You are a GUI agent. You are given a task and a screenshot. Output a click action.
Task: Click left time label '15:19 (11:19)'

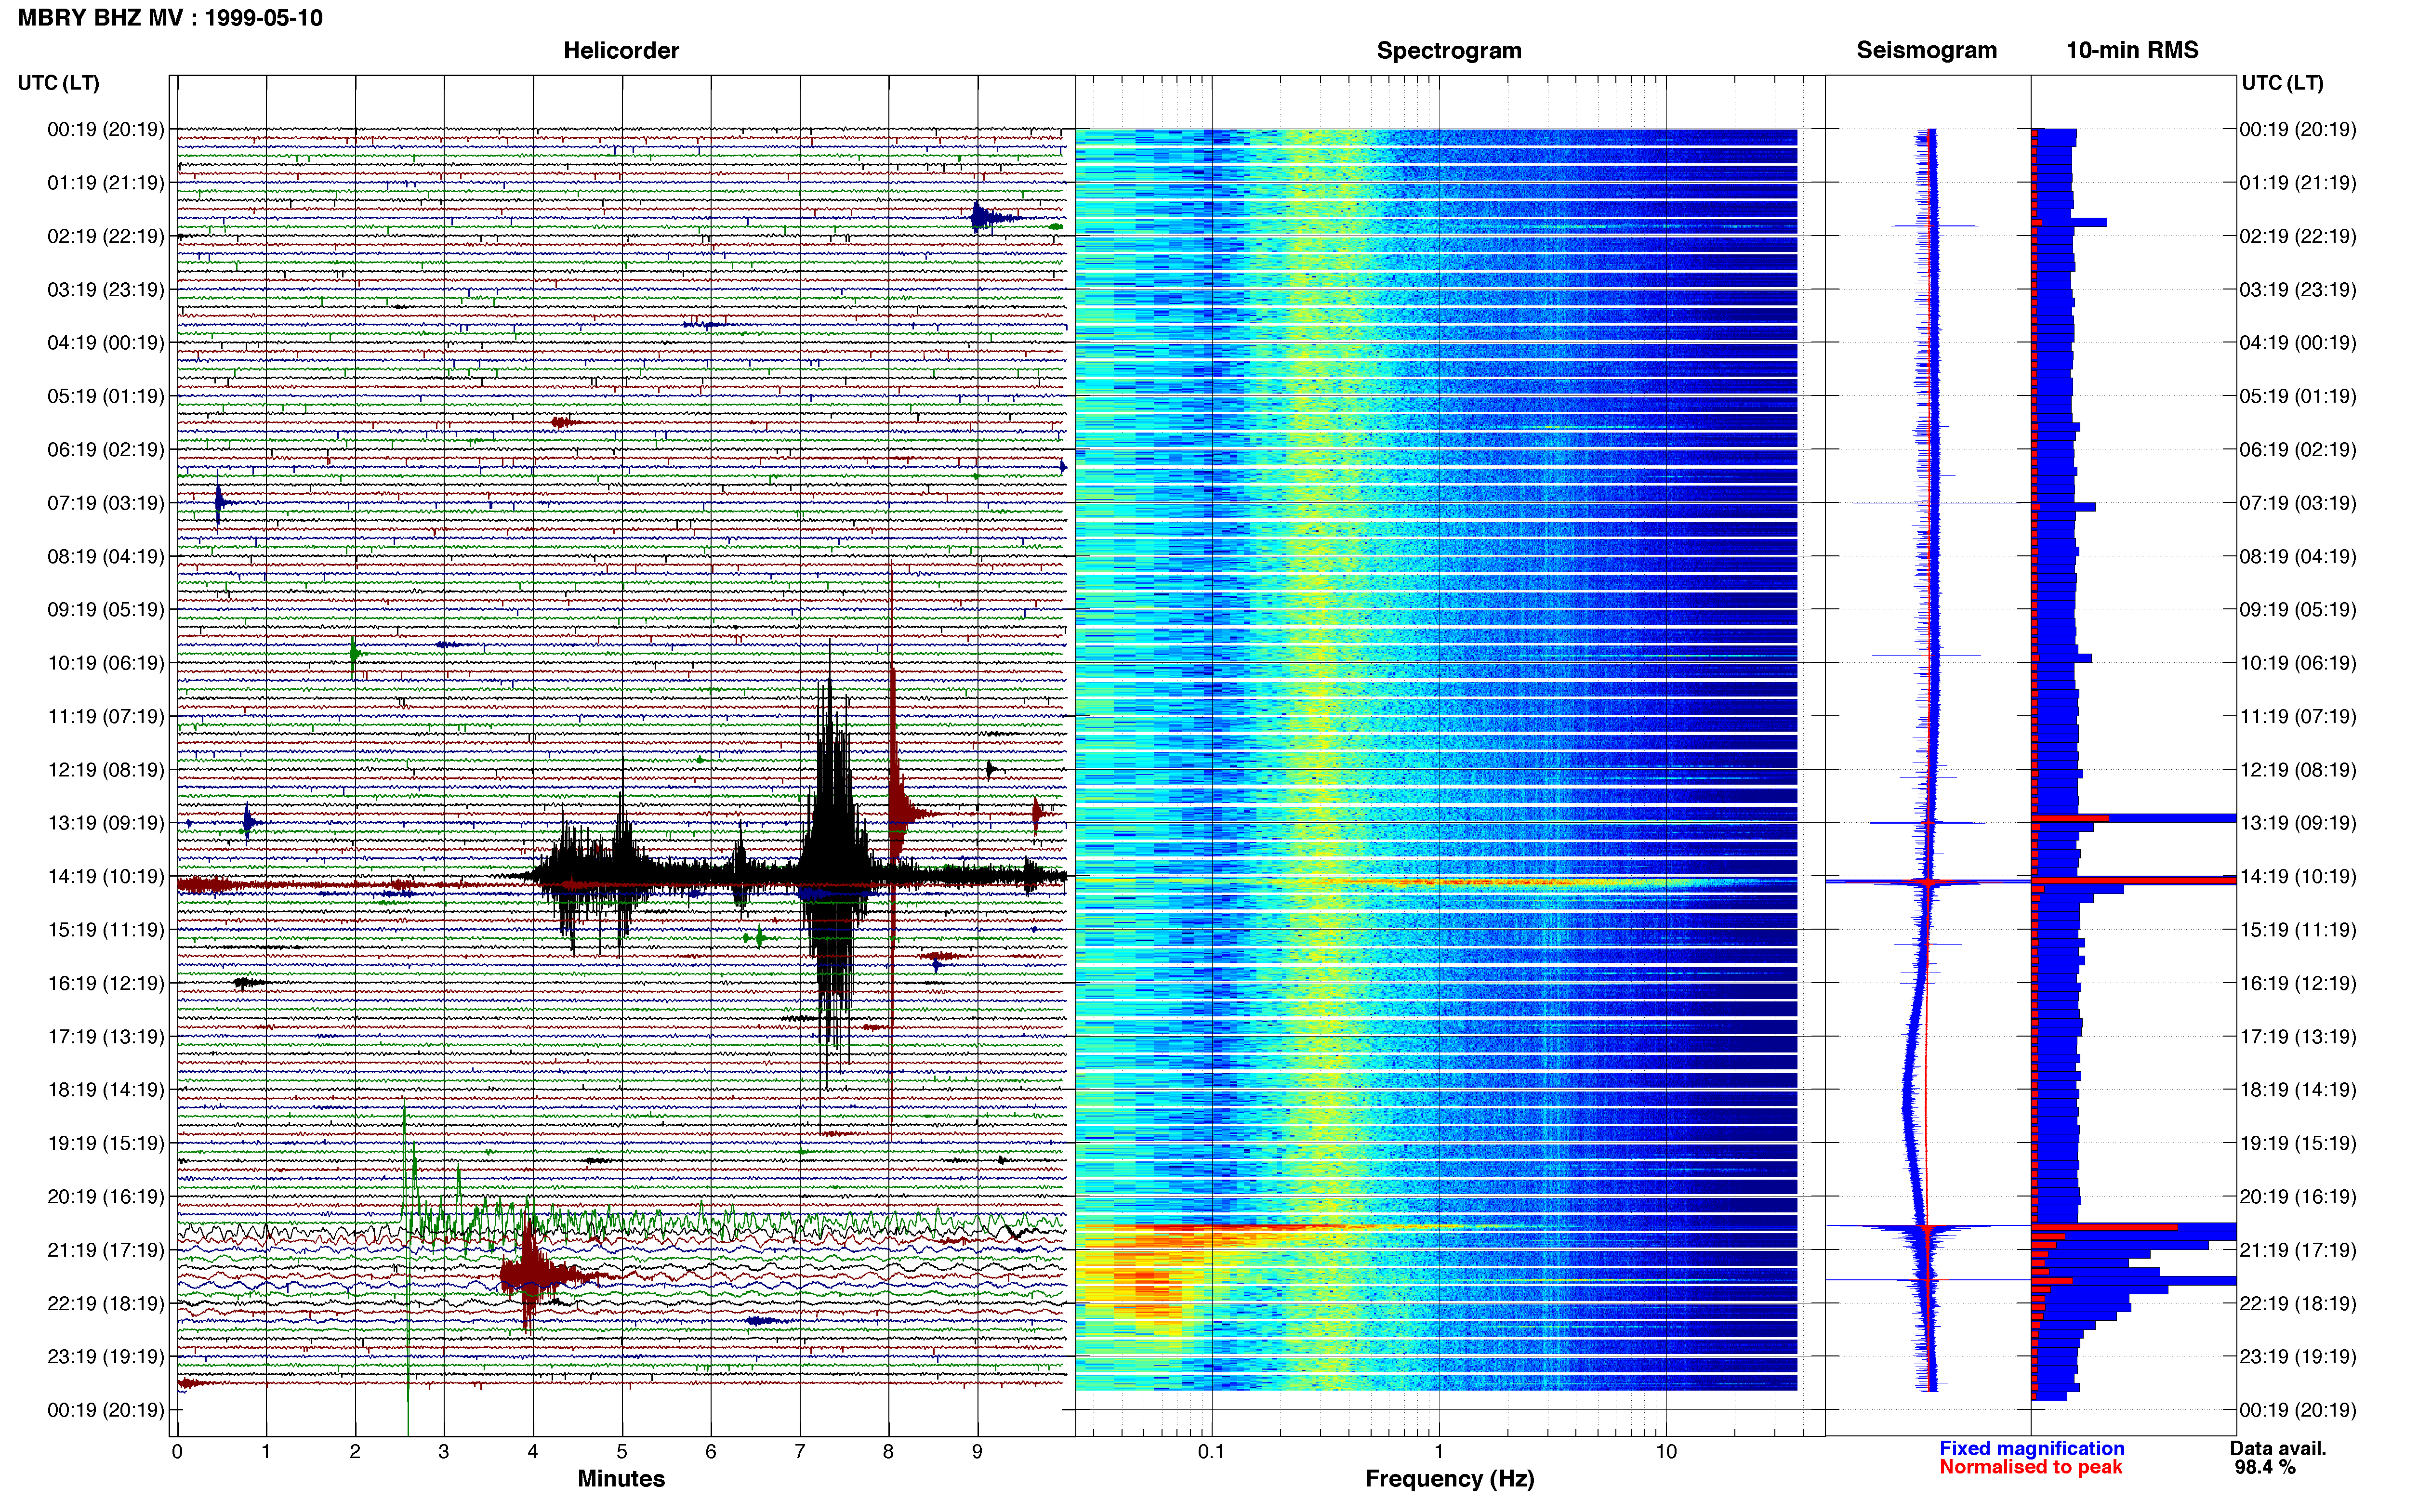tap(106, 930)
